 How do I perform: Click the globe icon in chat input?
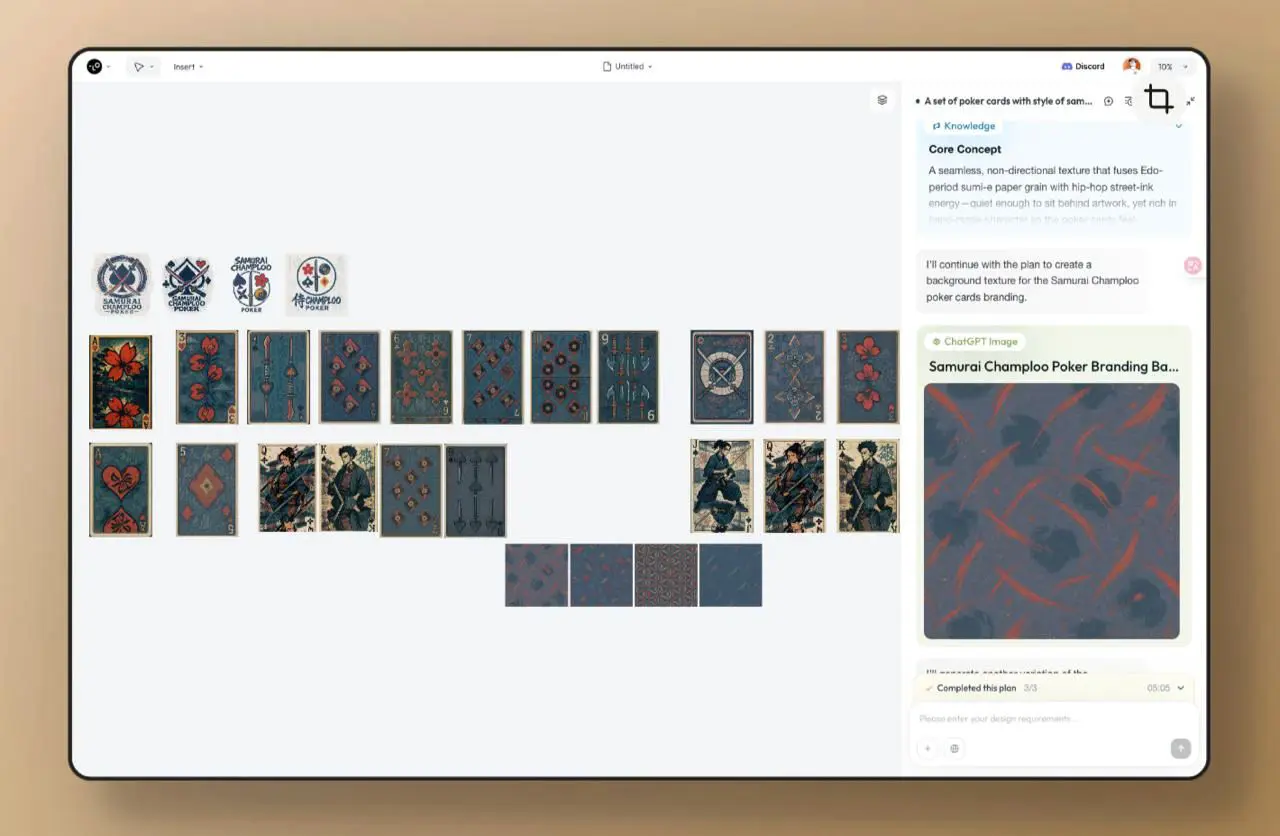(x=954, y=748)
